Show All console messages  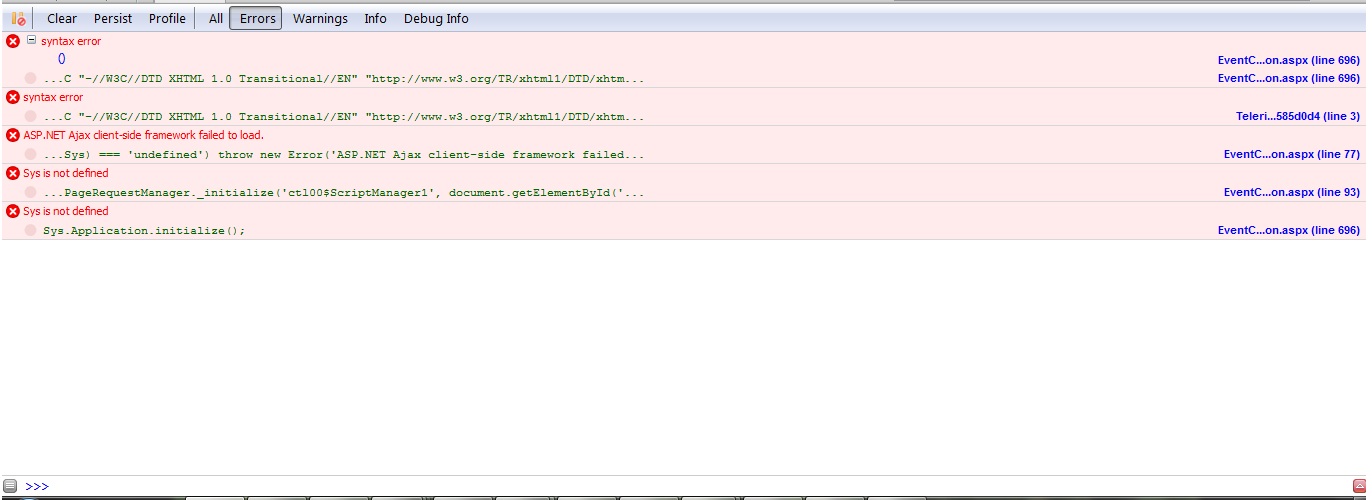click(x=216, y=18)
